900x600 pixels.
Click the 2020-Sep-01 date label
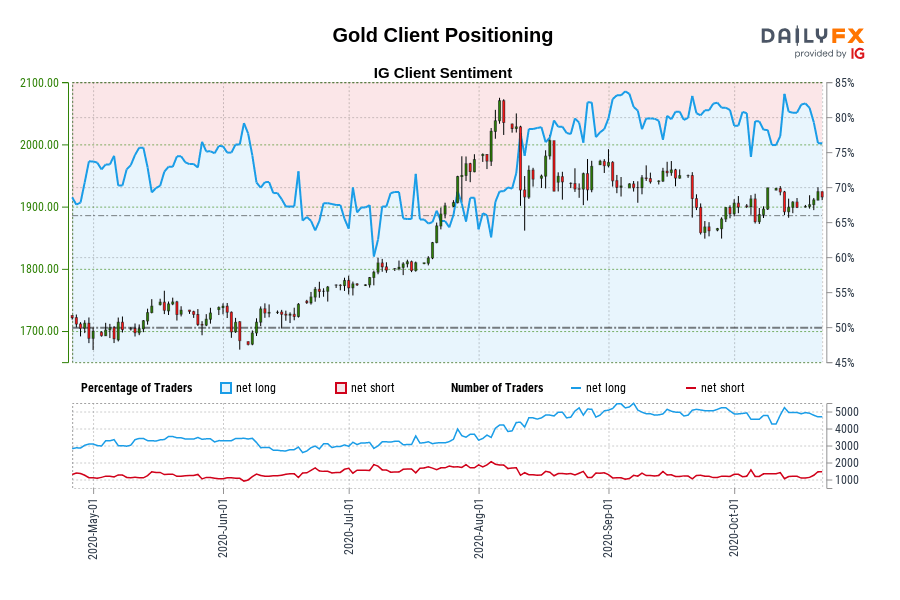608,528
